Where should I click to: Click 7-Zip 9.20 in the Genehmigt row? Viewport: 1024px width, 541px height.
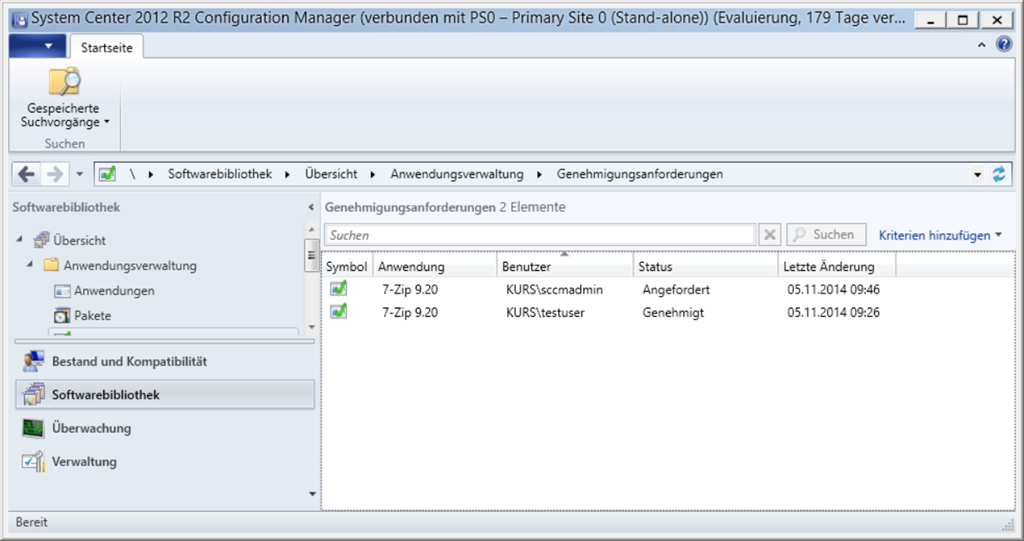pos(410,312)
